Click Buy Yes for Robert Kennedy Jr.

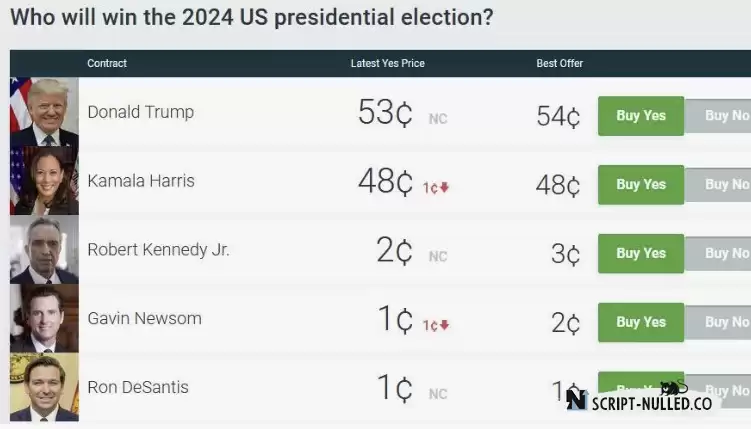[x=641, y=253]
